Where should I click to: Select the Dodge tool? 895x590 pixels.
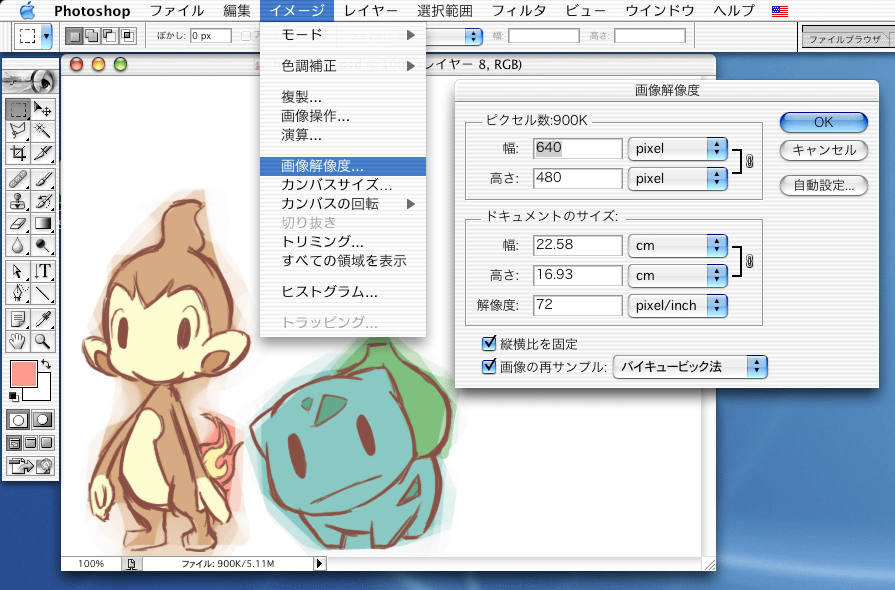coord(43,245)
